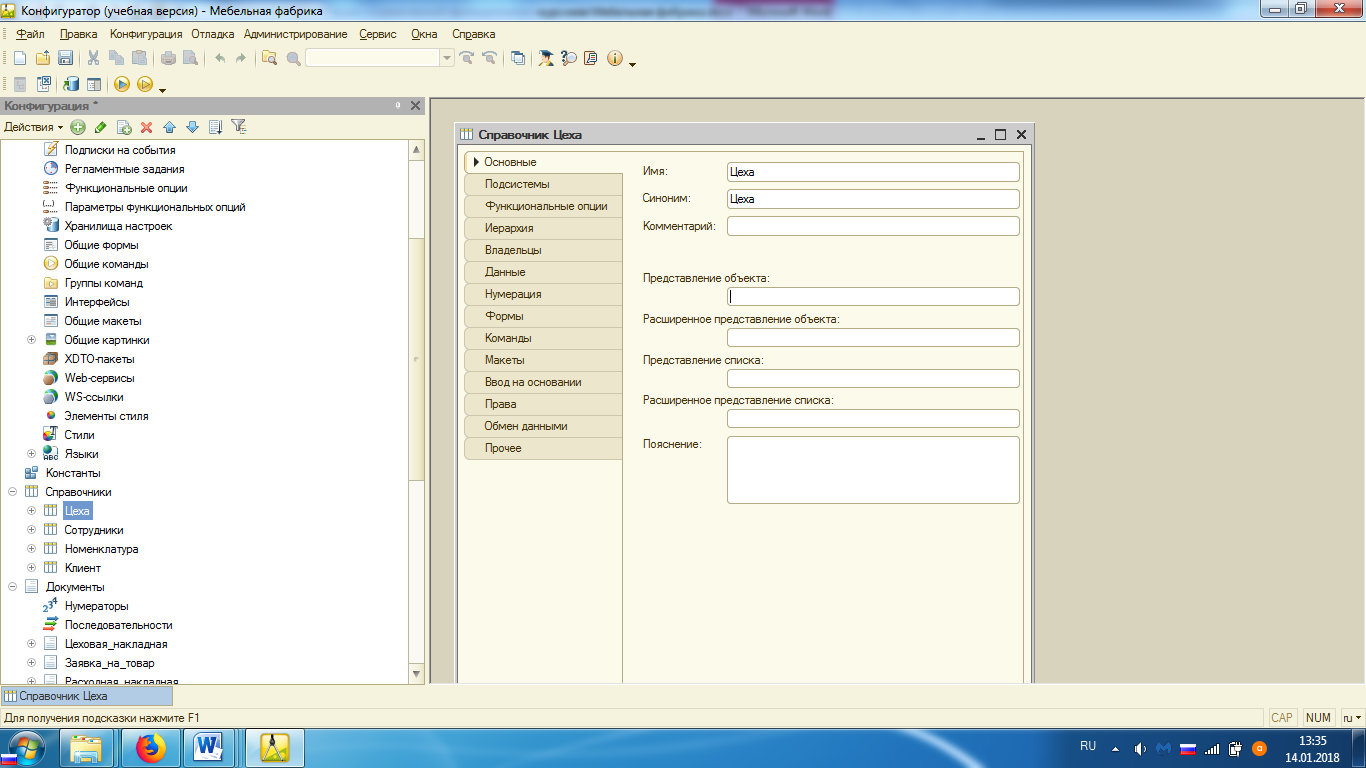Switch to the Подсистемы tab
The width and height of the screenshot is (1366, 768).
click(543, 184)
